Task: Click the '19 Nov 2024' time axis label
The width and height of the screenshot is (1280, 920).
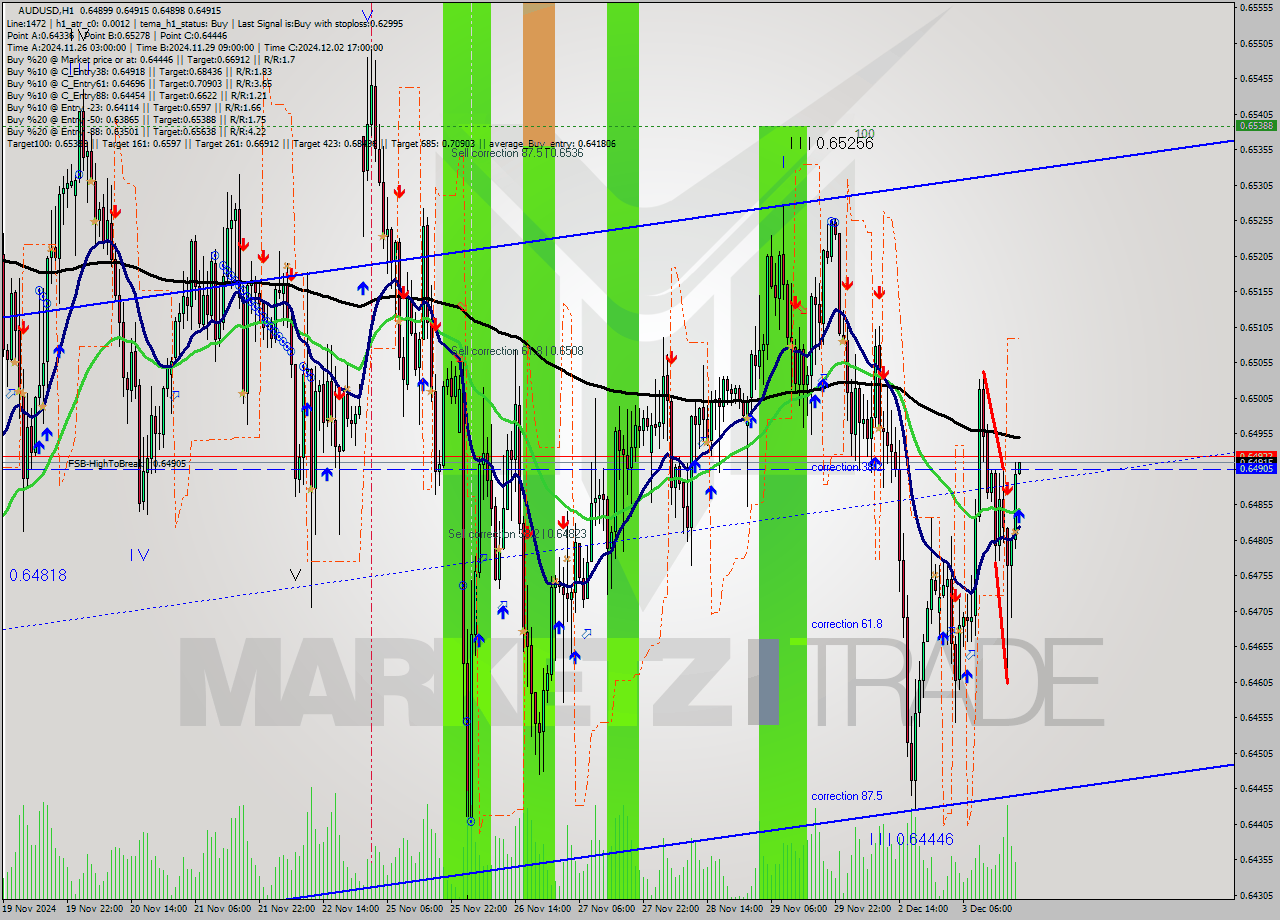Action: tap(30, 909)
